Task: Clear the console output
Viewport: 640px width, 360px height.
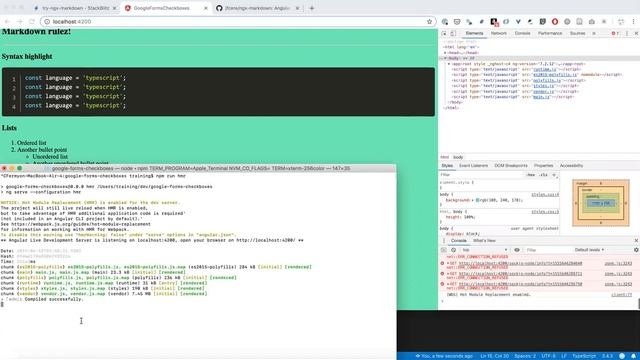Action: [453, 250]
